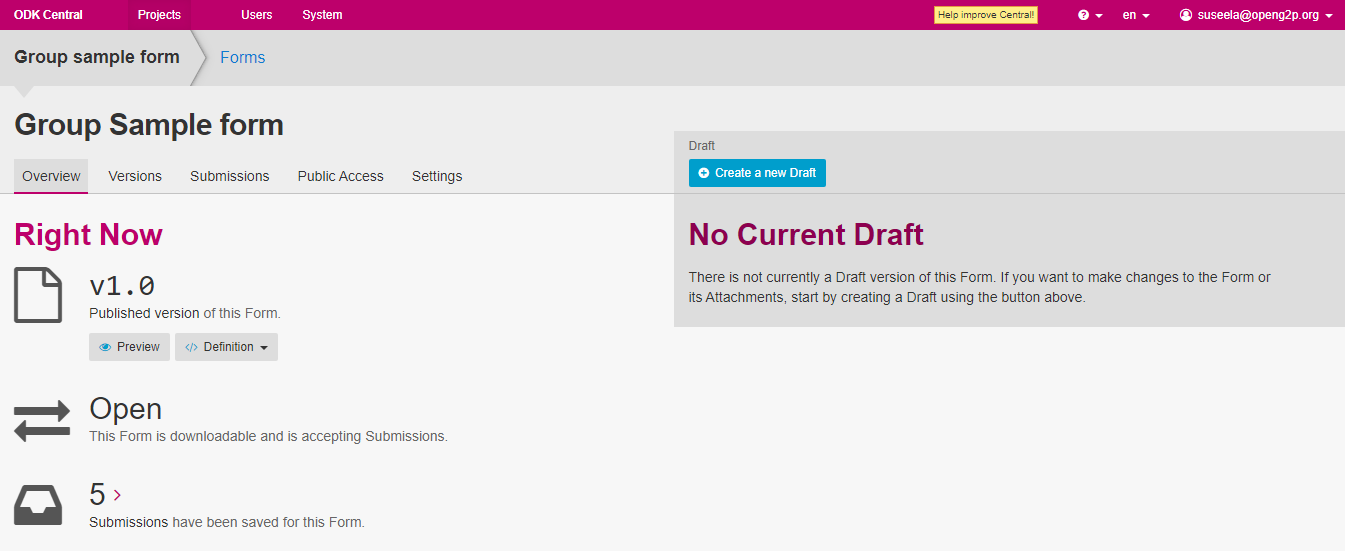Select System in the top navigation bar
Image resolution: width=1345 pixels, height=551 pixels.
point(322,15)
